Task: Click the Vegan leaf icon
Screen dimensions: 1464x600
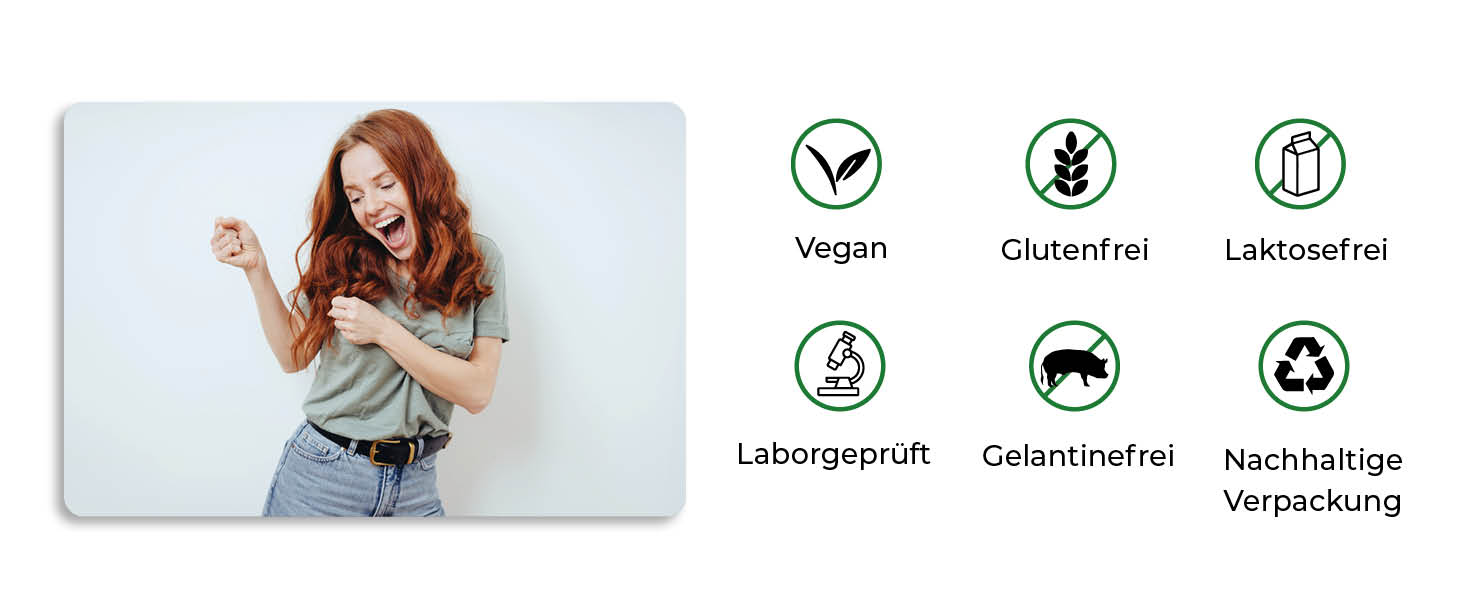Action: pyautogui.click(x=836, y=164)
